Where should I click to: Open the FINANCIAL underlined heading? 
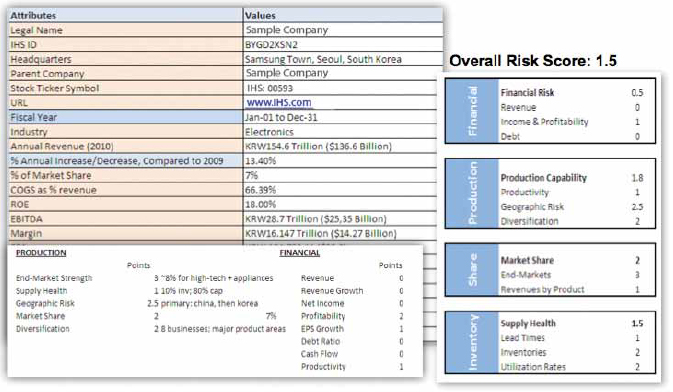[300, 253]
